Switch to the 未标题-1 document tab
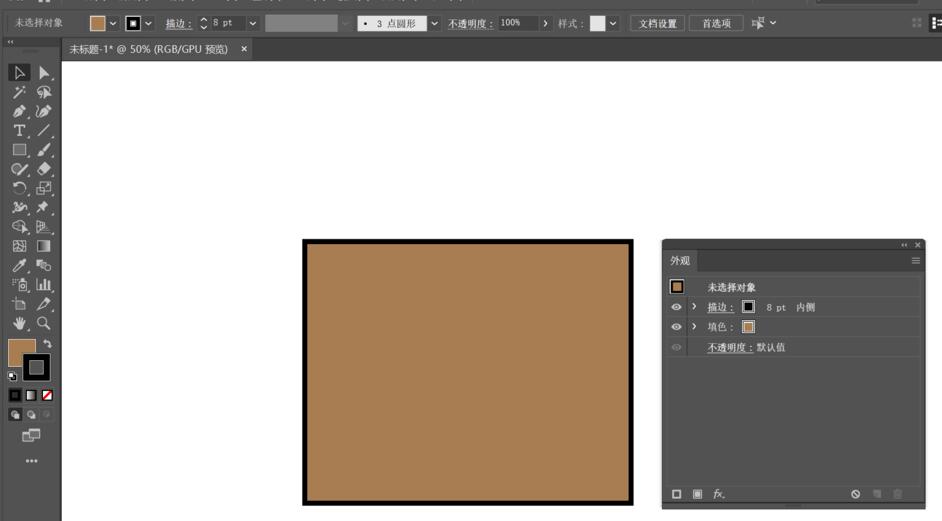This screenshot has width=942, height=521. [148, 49]
